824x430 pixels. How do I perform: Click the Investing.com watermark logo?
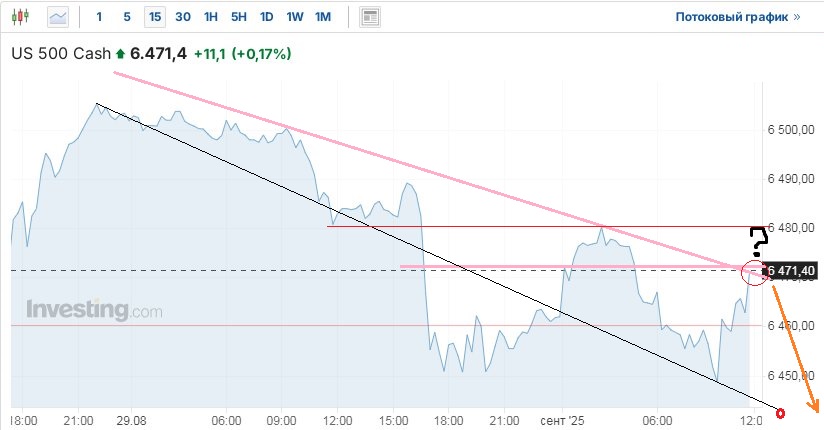point(94,310)
